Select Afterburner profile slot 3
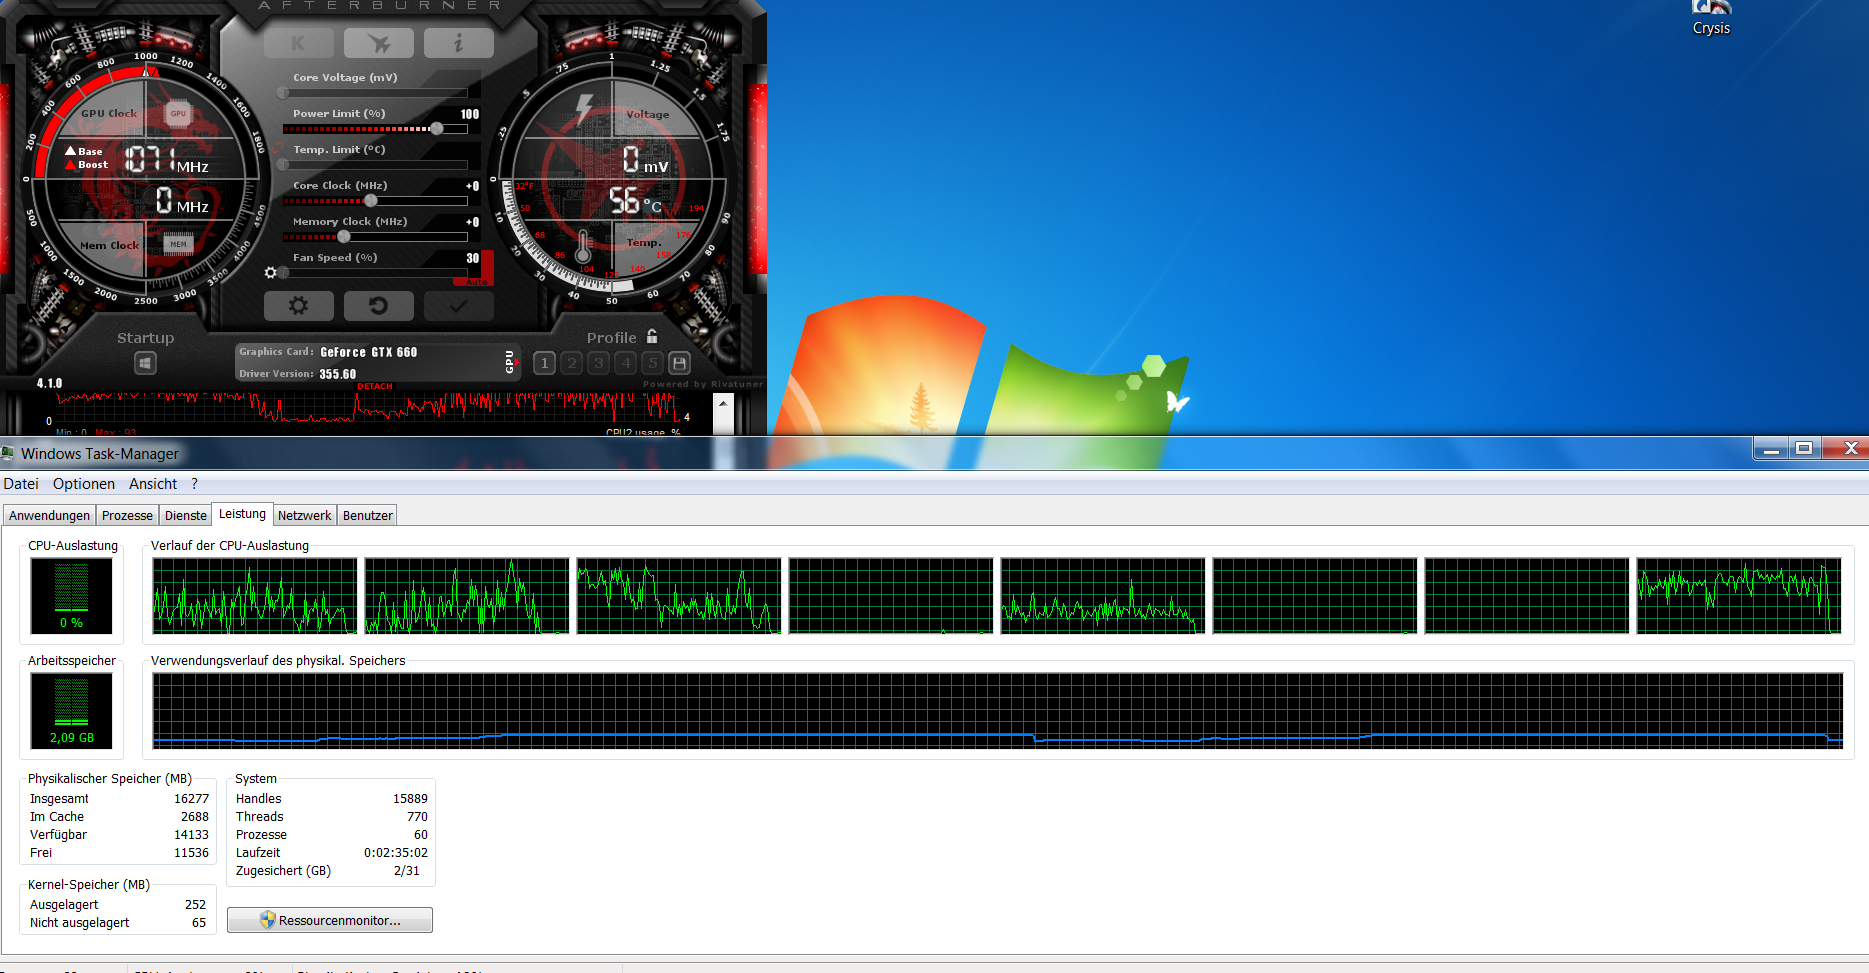The width and height of the screenshot is (1869, 973). coord(599,363)
